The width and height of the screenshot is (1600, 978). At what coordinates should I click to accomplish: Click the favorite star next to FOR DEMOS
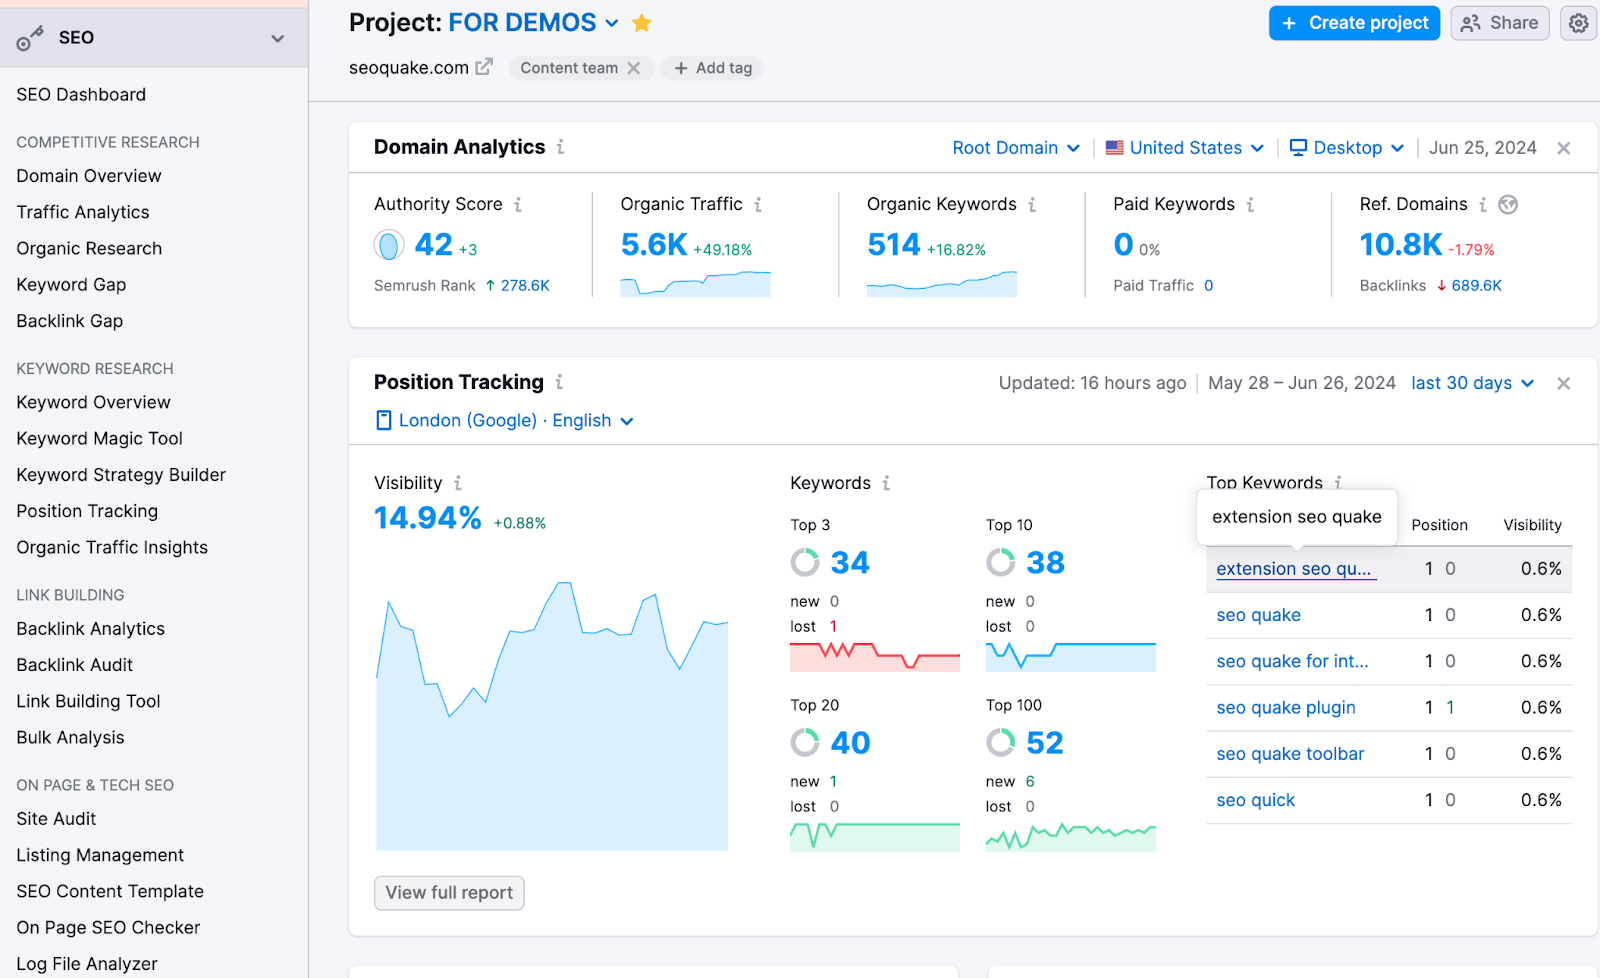[641, 22]
